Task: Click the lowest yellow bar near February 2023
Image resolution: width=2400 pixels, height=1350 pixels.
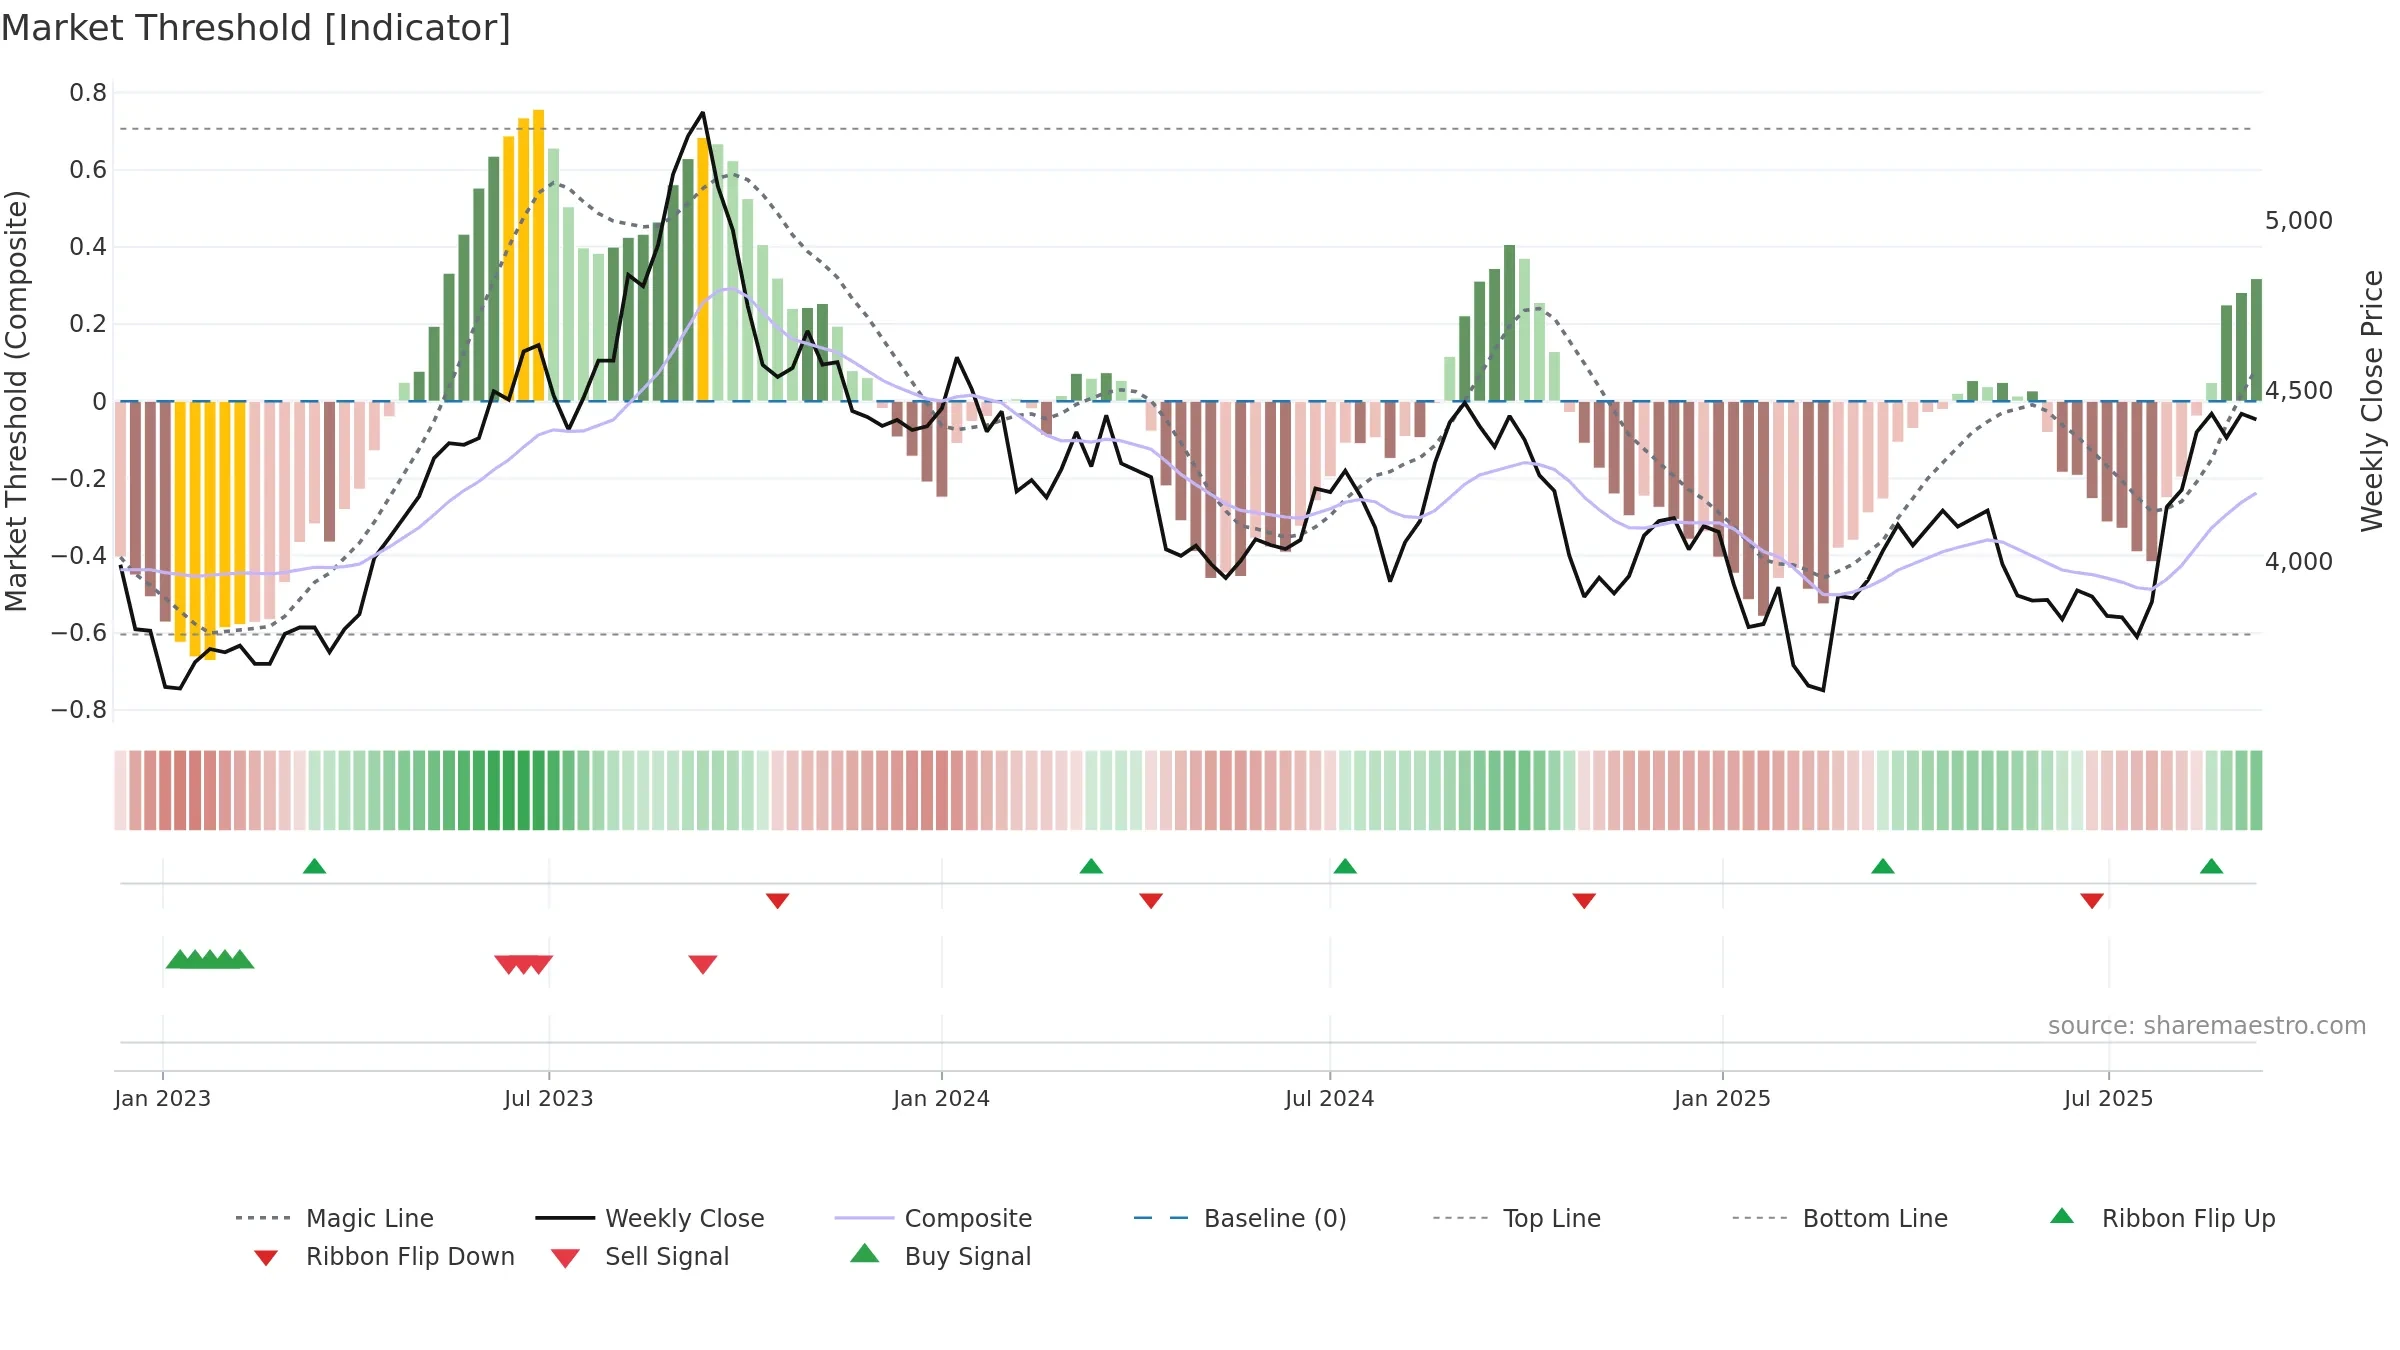Action: (x=210, y=531)
